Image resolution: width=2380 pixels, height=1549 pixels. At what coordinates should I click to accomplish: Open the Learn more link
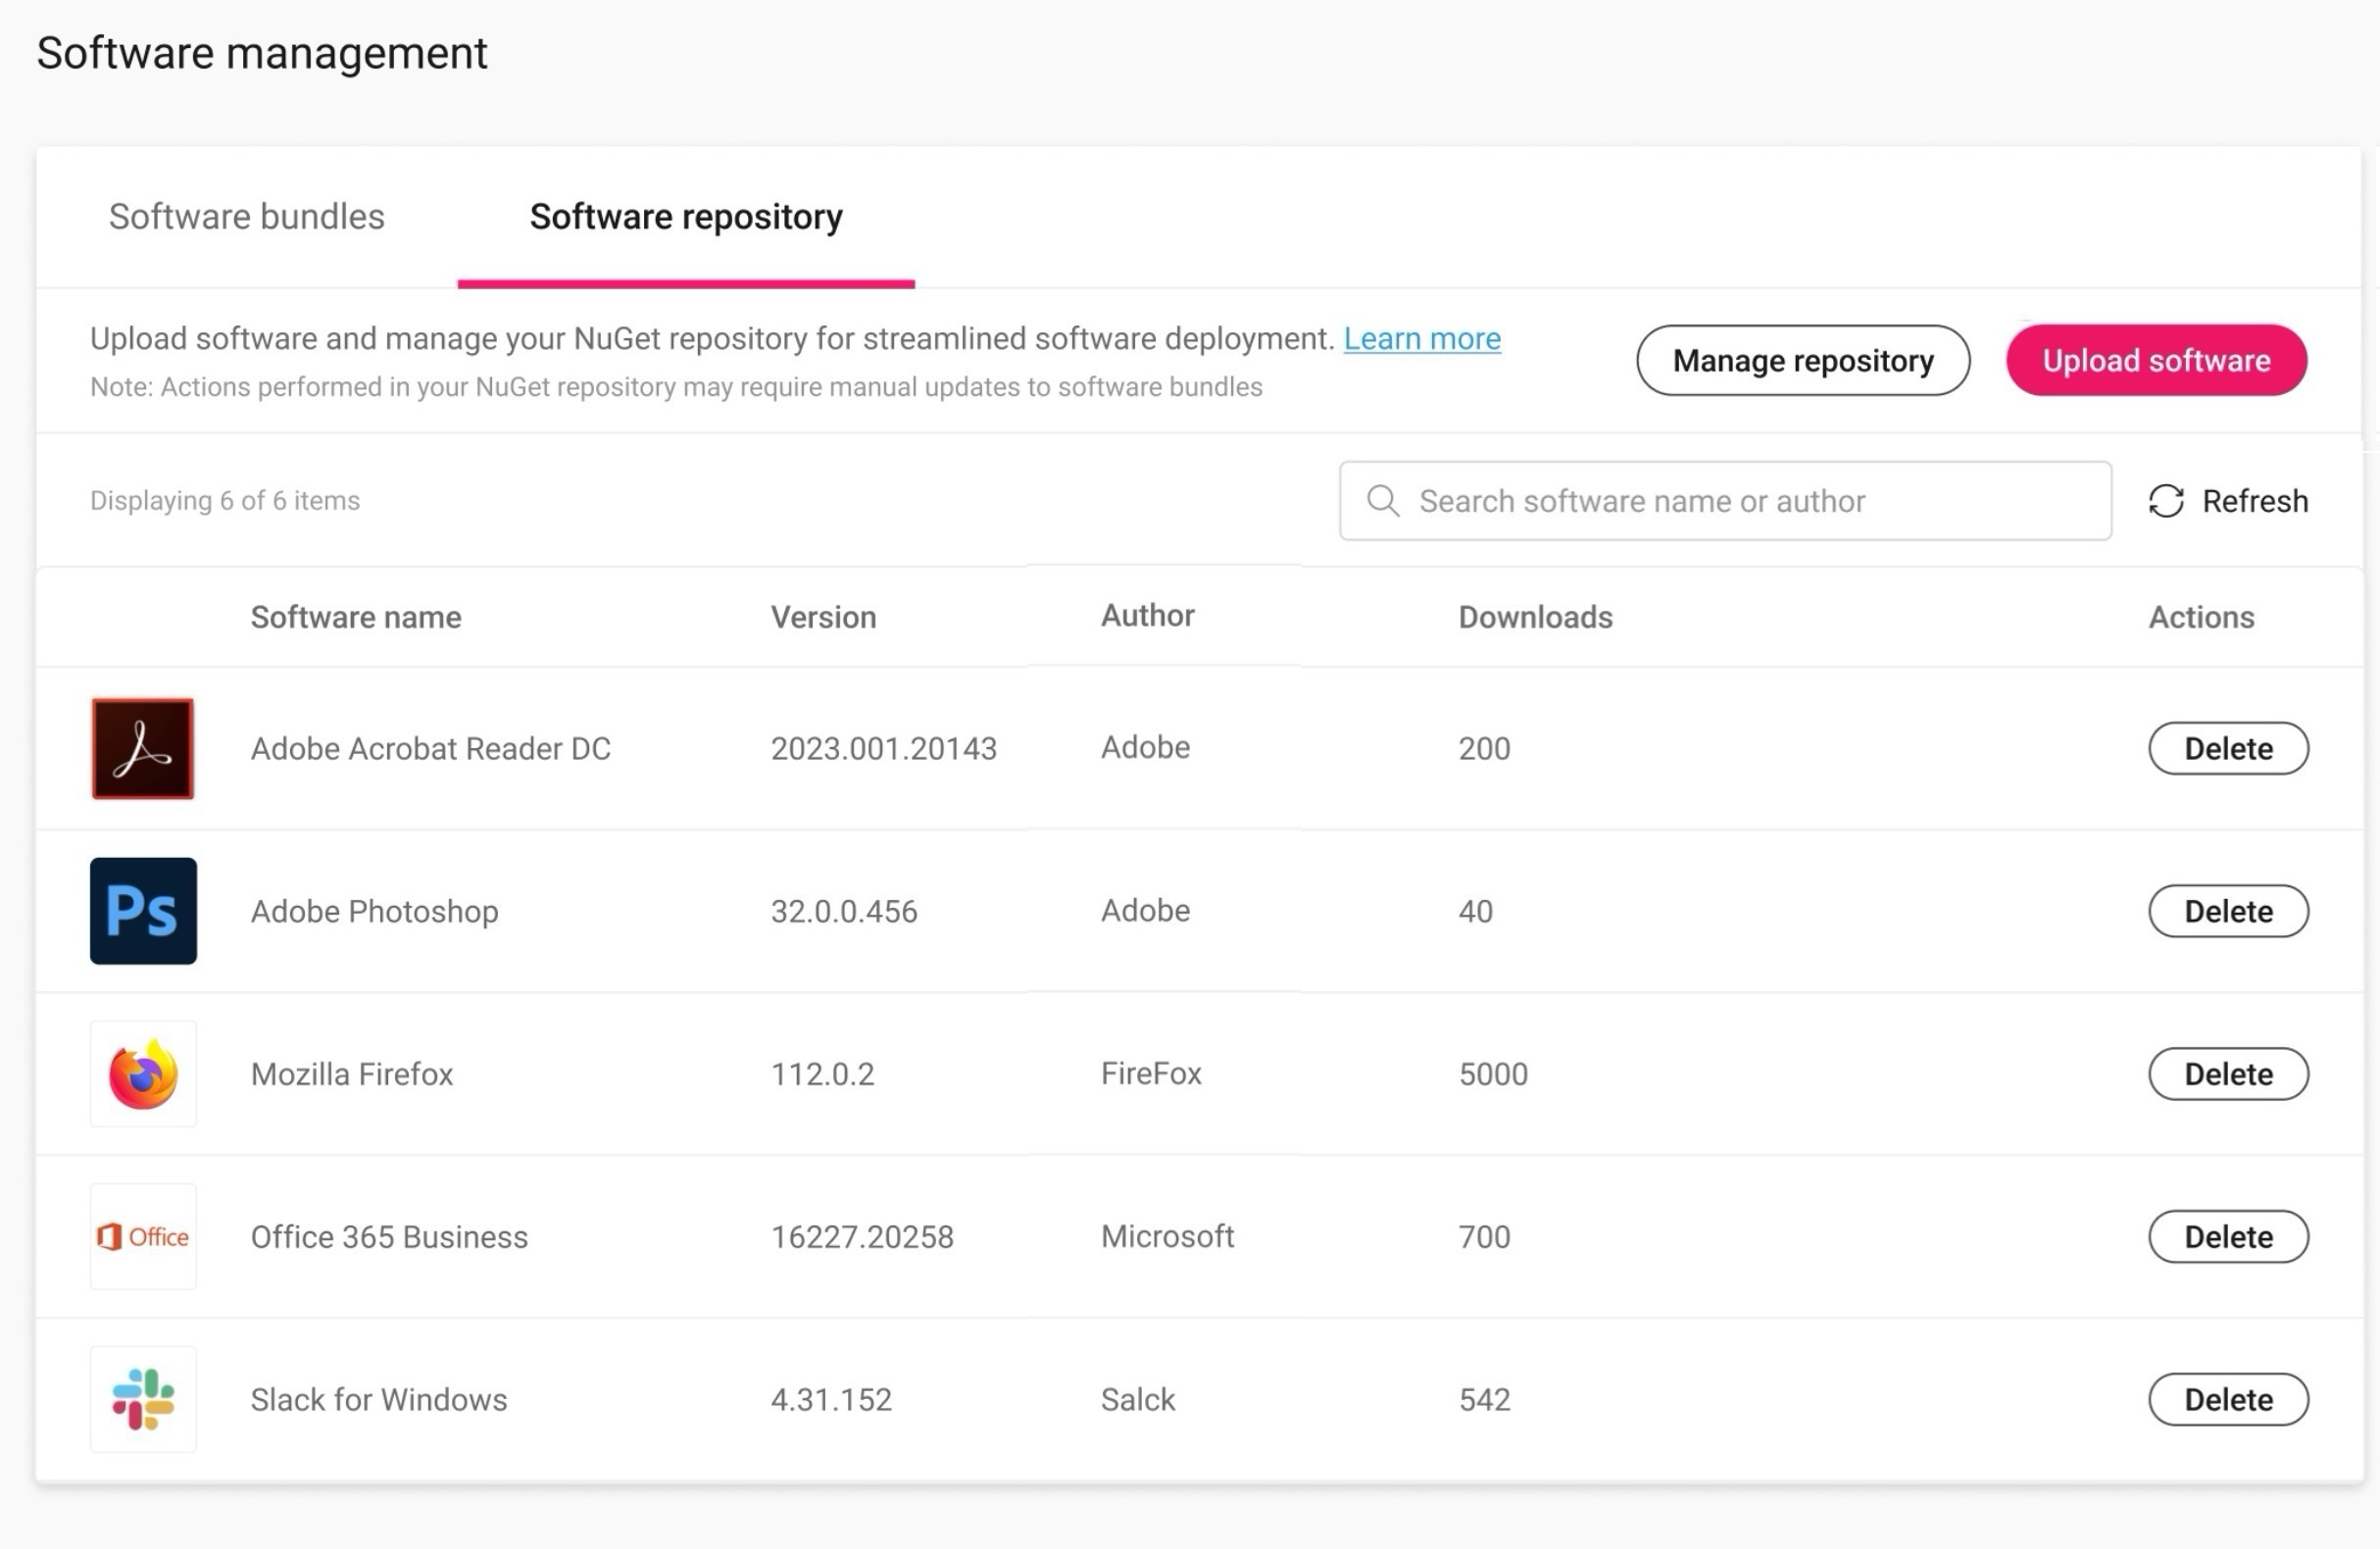[1422, 339]
